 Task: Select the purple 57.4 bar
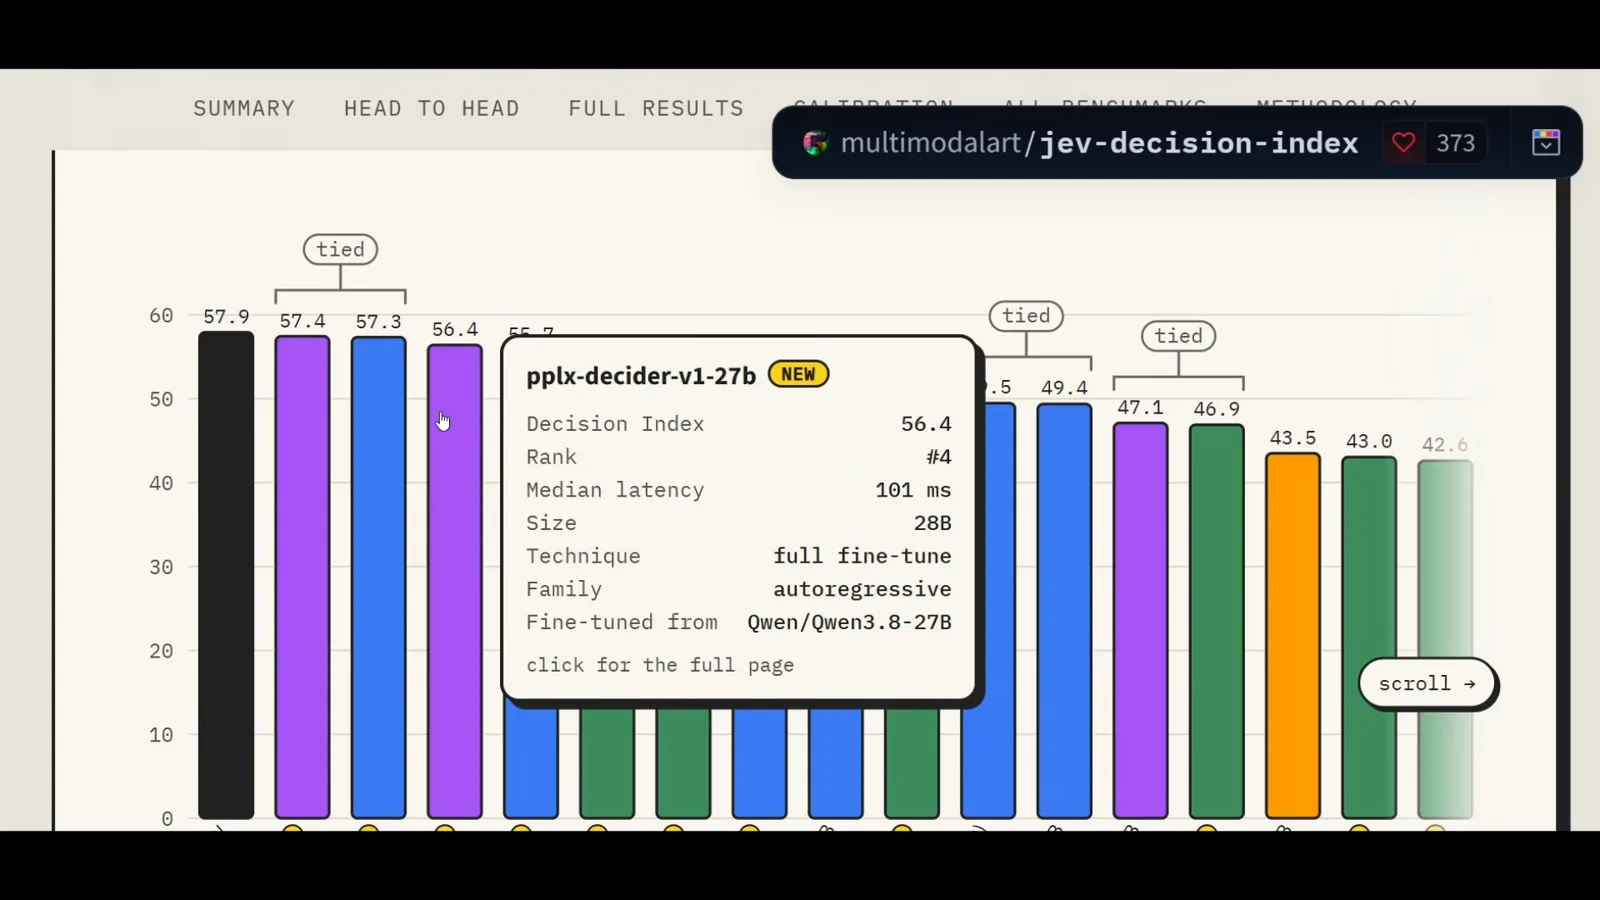302,577
